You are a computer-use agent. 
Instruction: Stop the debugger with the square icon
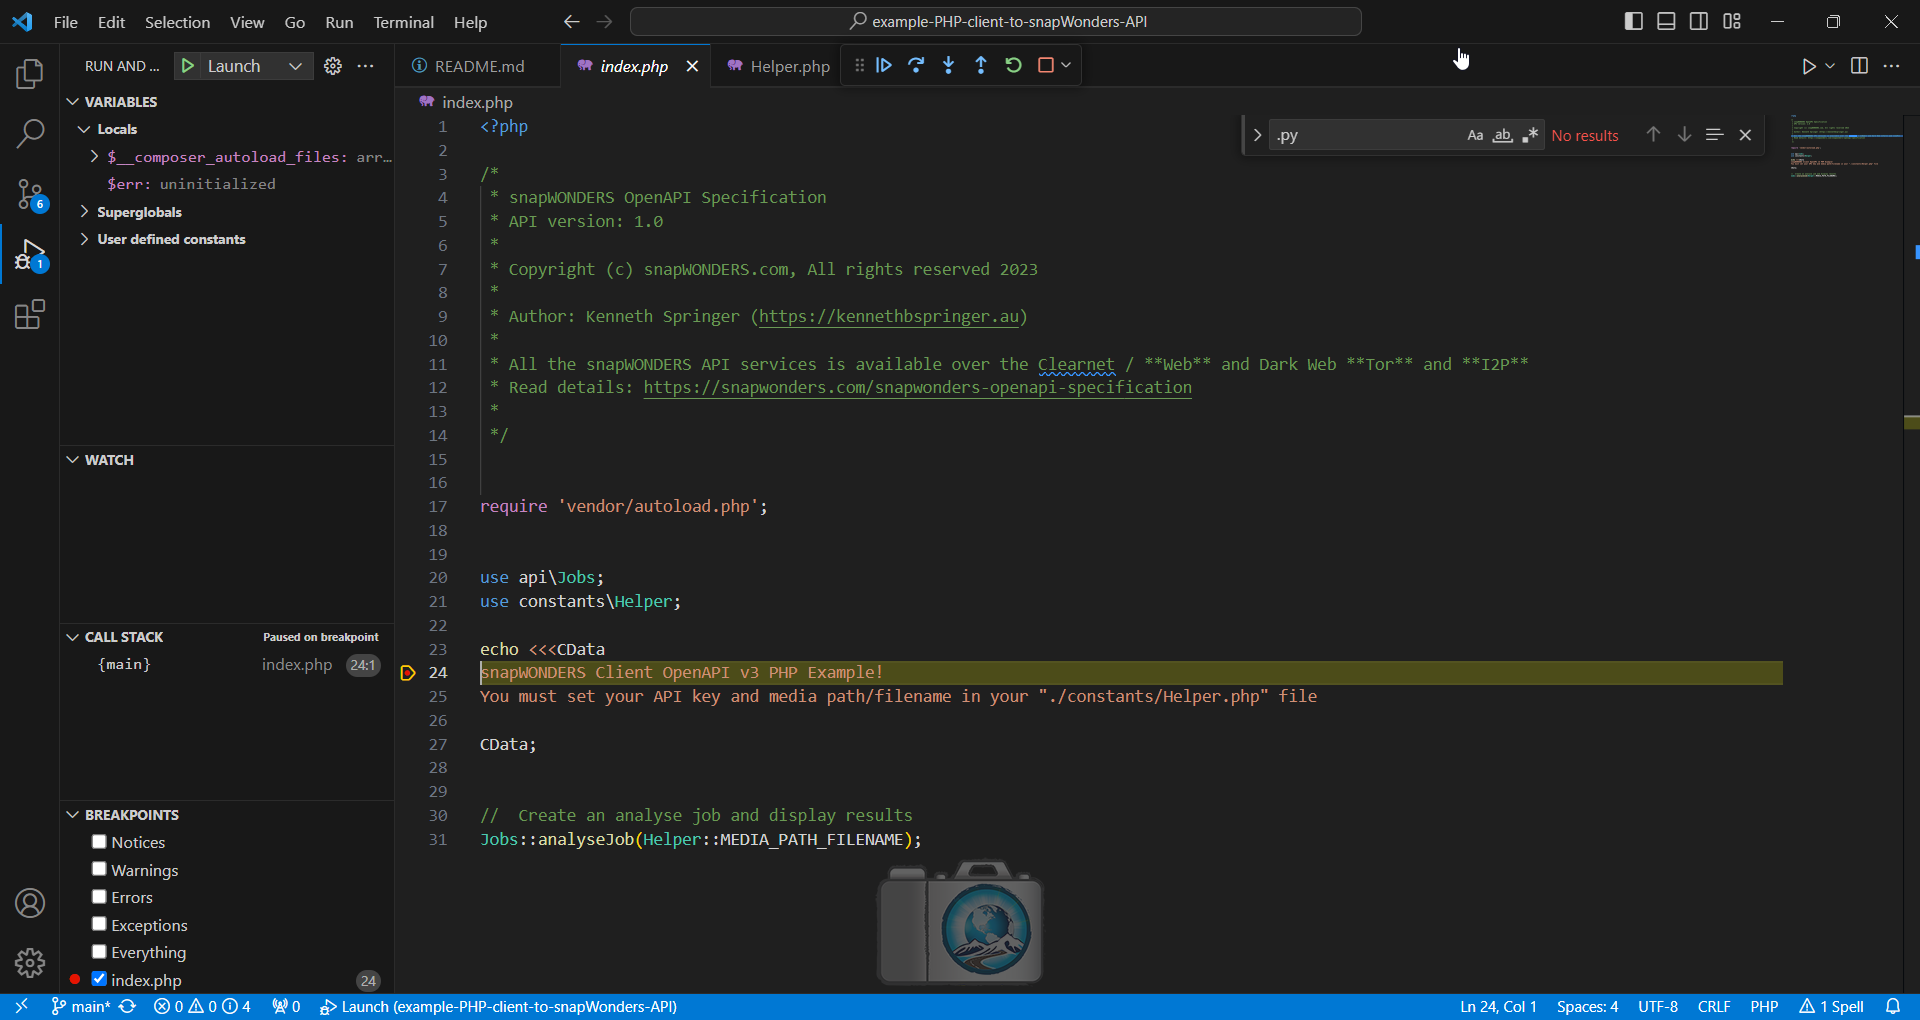point(1046,65)
